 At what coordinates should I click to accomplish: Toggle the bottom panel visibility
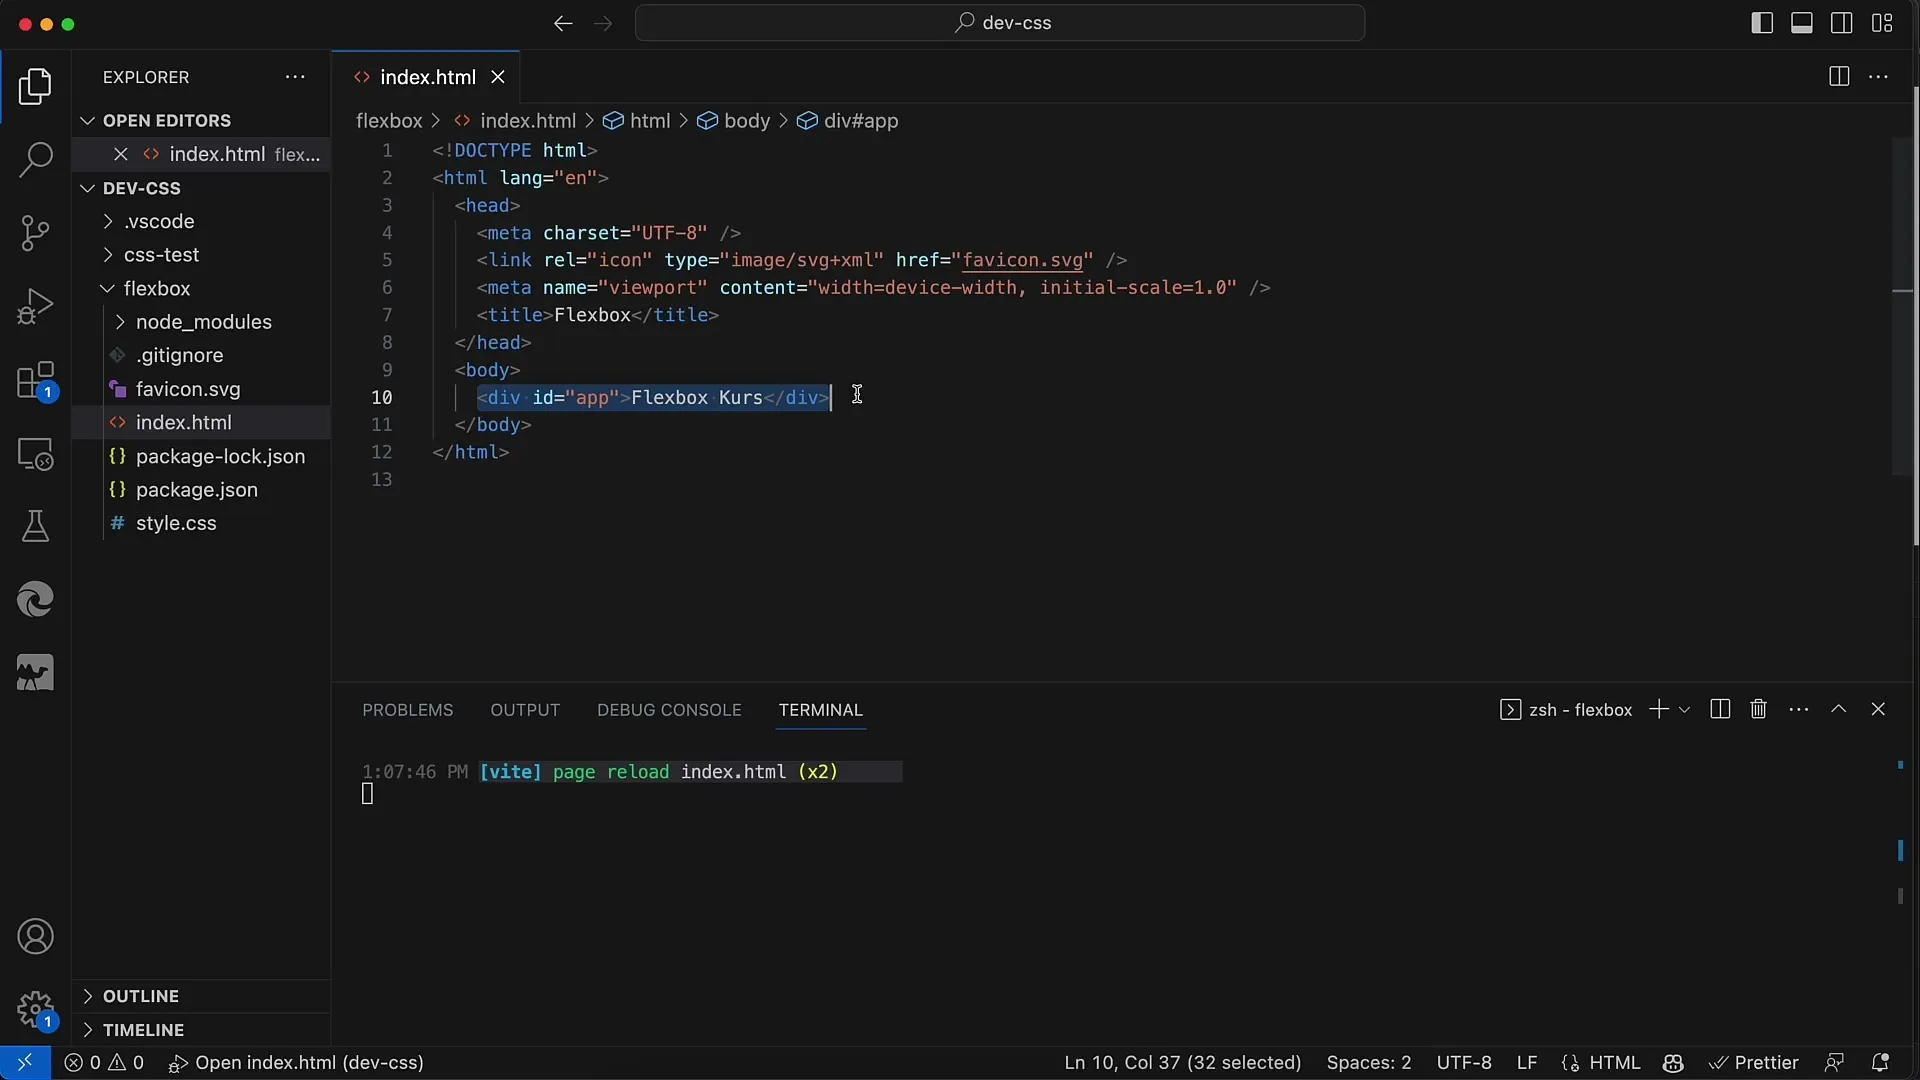click(1802, 23)
